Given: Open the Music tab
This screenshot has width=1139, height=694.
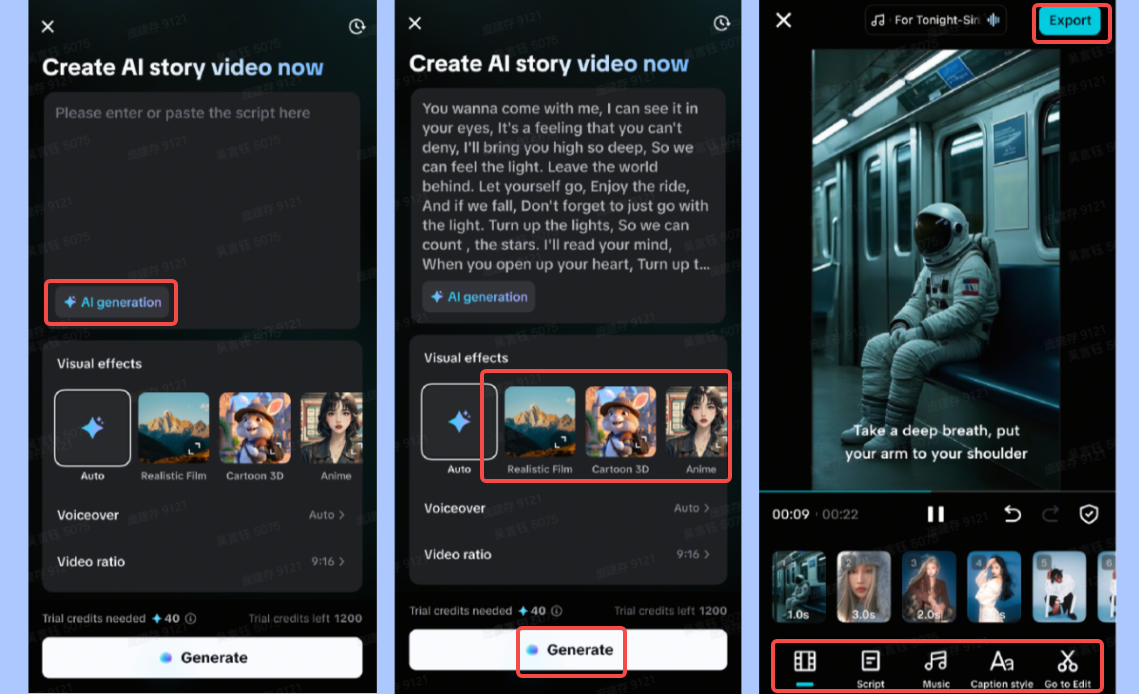Looking at the screenshot, I should [936, 669].
